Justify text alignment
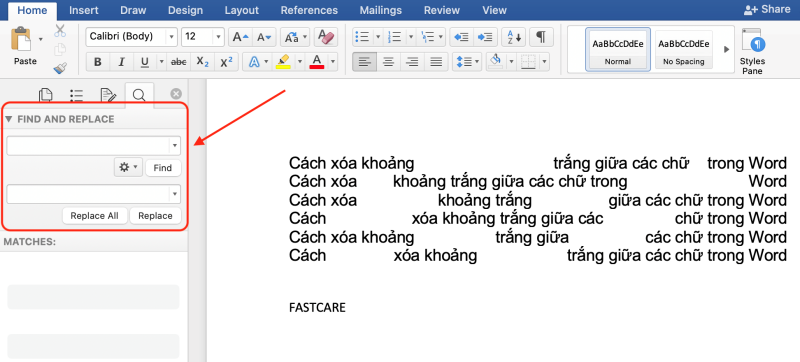The image size is (800, 362). (436, 62)
